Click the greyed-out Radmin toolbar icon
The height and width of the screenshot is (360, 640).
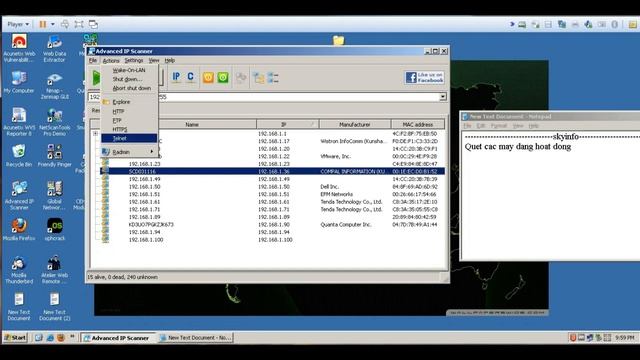coord(241,78)
